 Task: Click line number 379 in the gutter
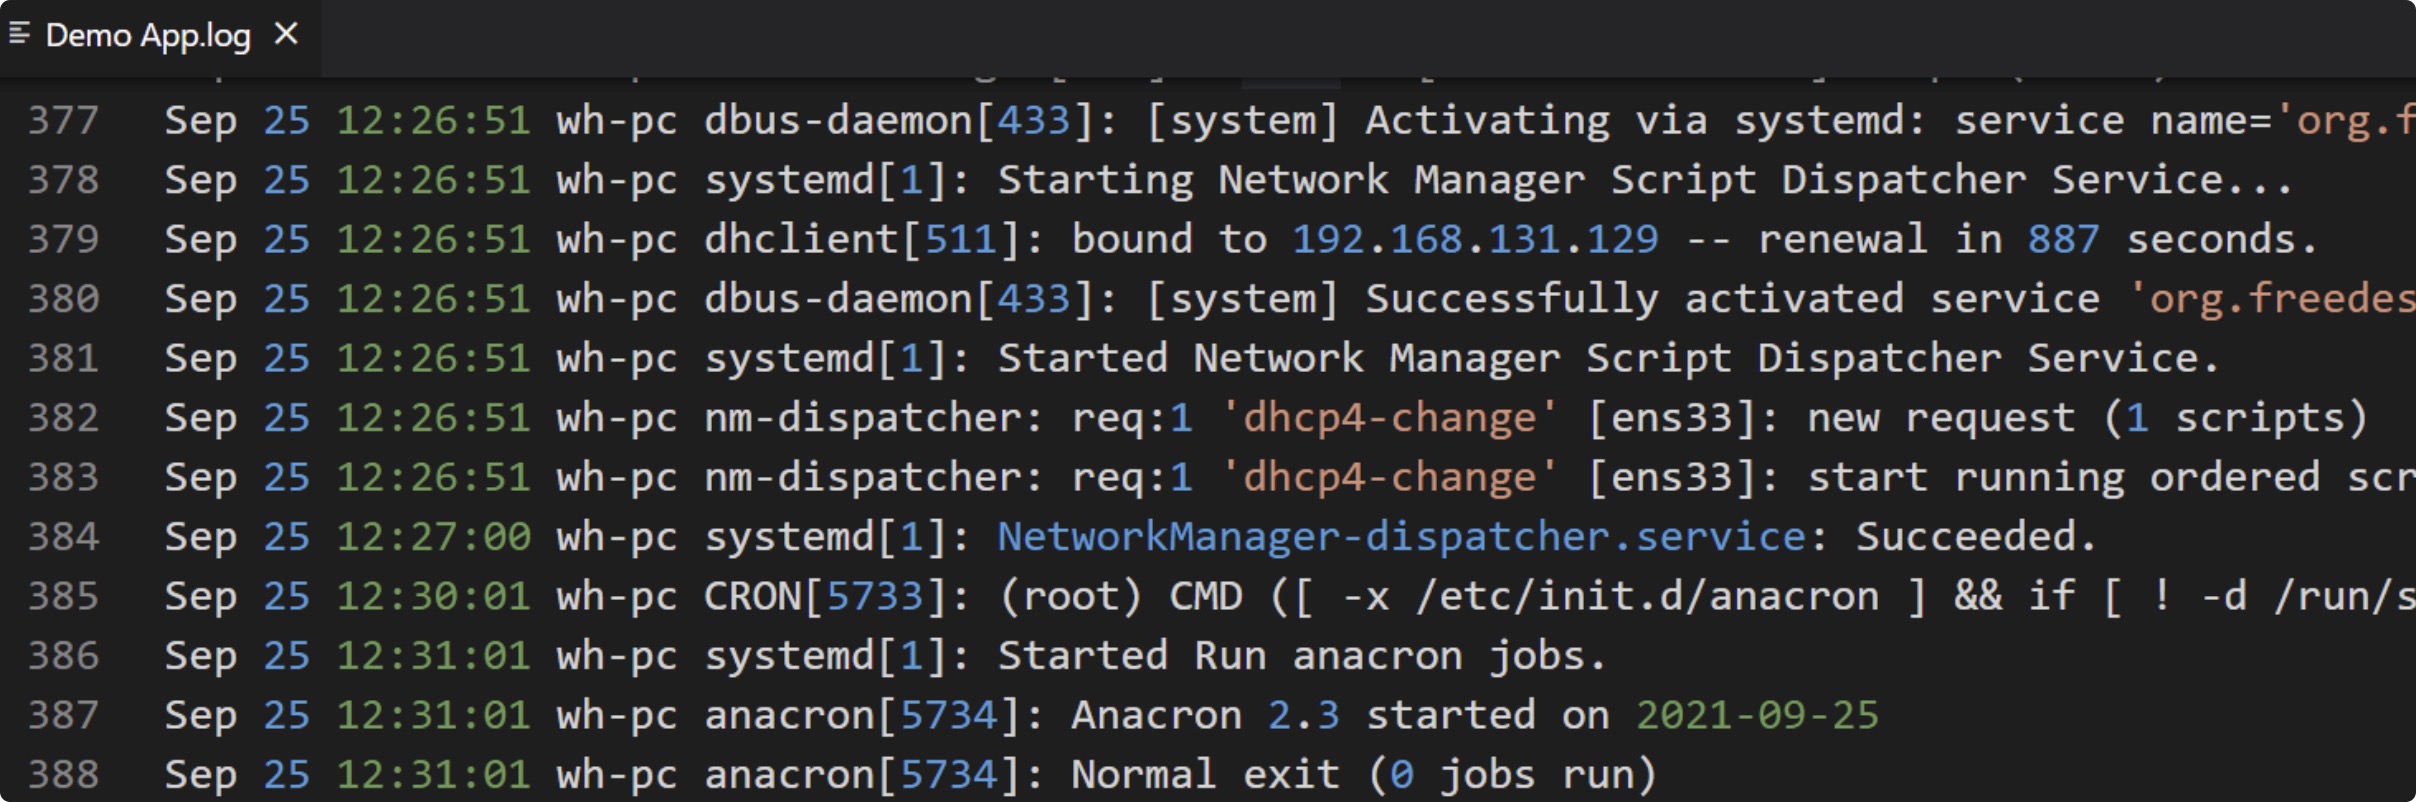click(x=64, y=240)
